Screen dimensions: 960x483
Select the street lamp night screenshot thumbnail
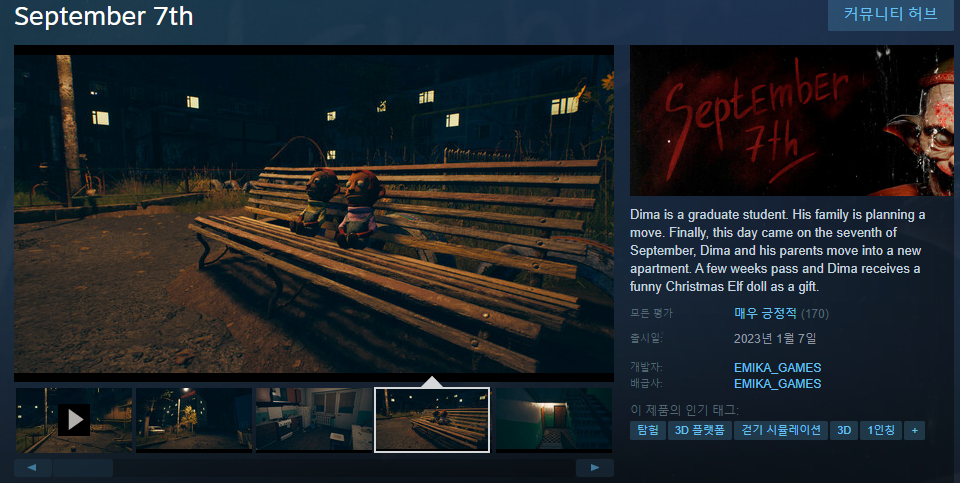193,420
